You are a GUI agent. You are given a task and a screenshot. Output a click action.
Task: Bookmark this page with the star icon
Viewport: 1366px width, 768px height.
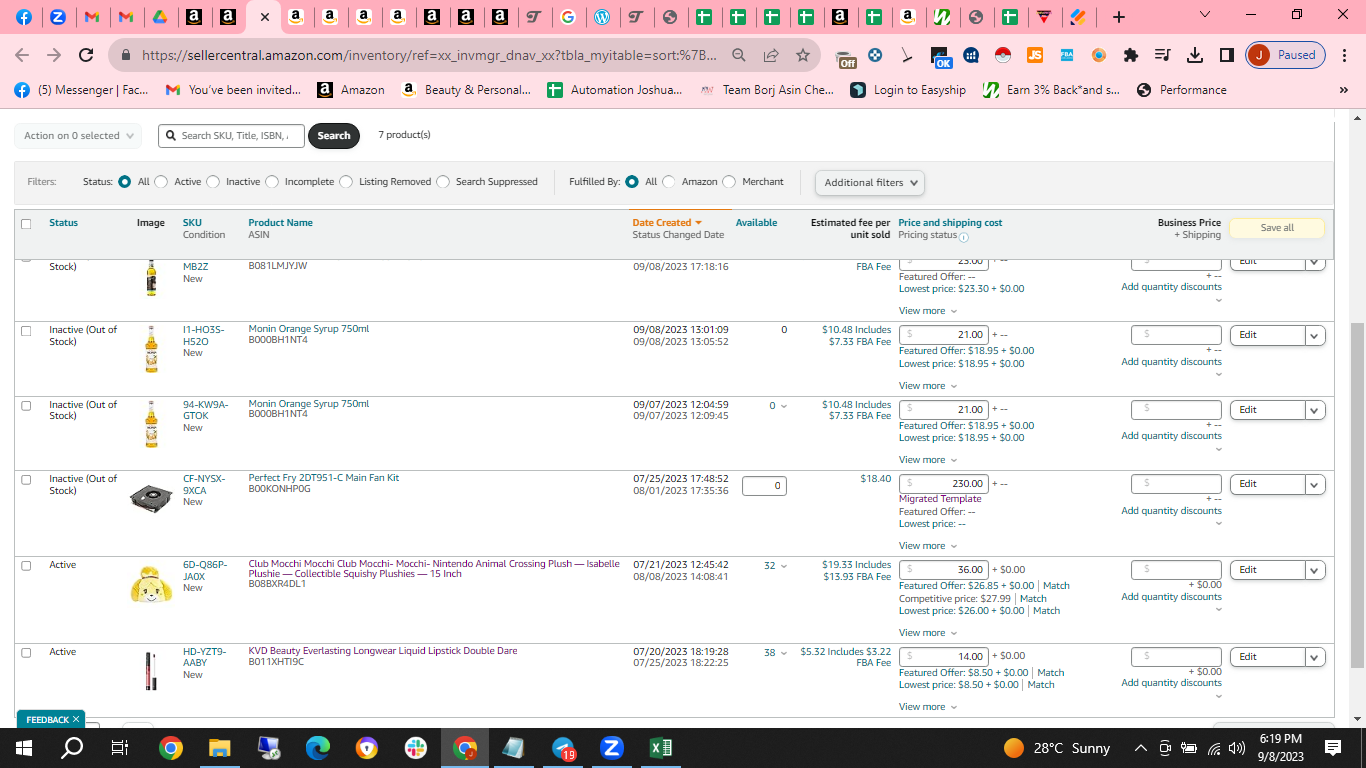(802, 55)
